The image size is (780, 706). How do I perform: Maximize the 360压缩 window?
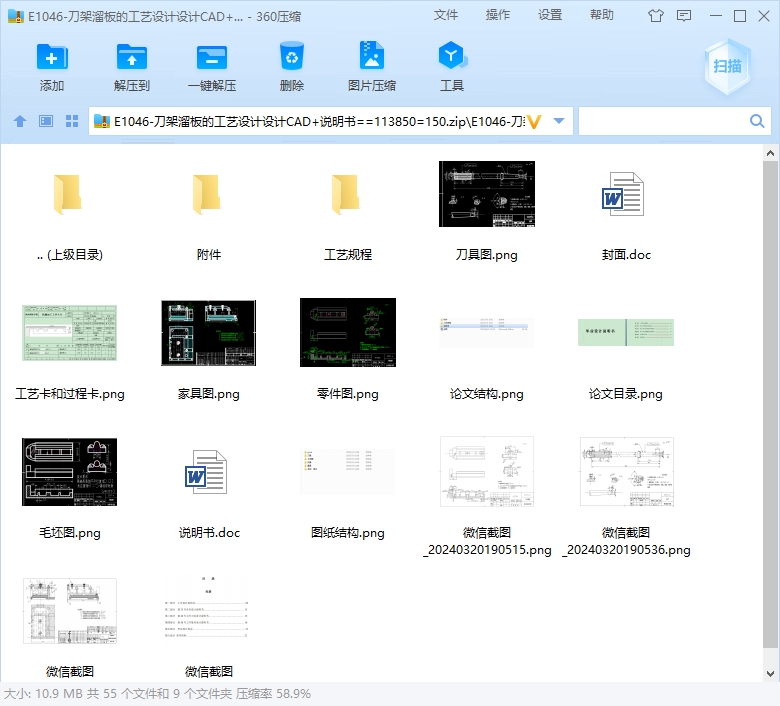coord(740,16)
